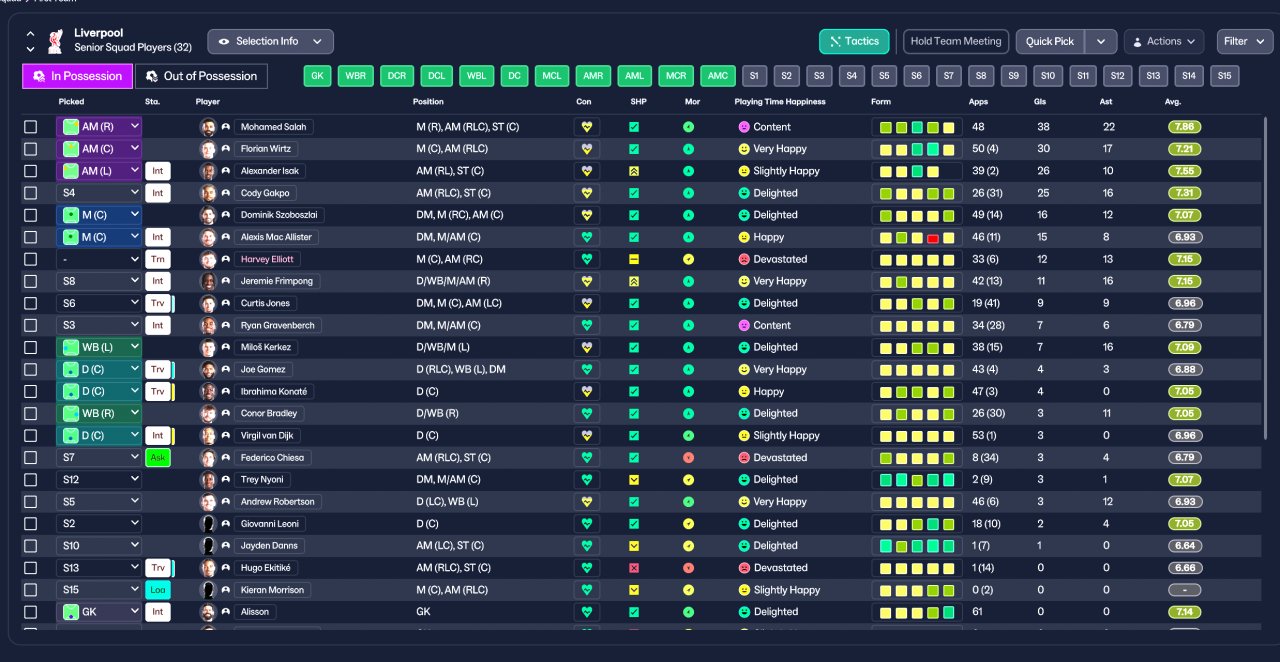Click Mohamed Salah's condition heart icon
This screenshot has height=662, width=1280.
tap(587, 127)
